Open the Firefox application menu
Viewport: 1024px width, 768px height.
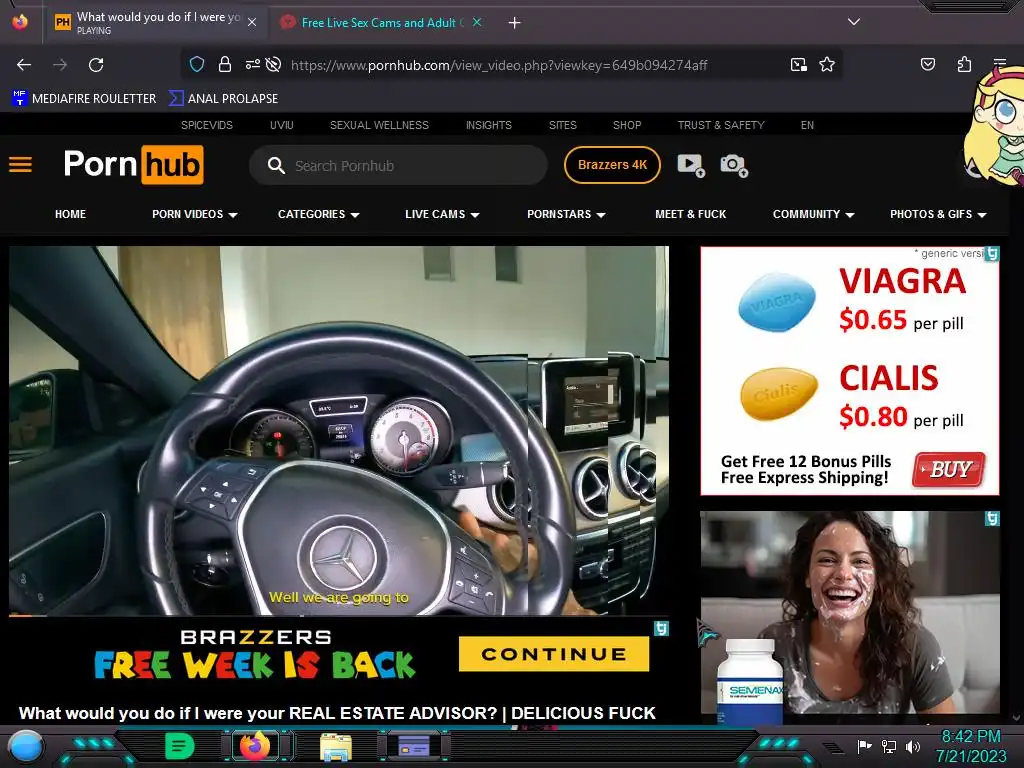point(1000,64)
